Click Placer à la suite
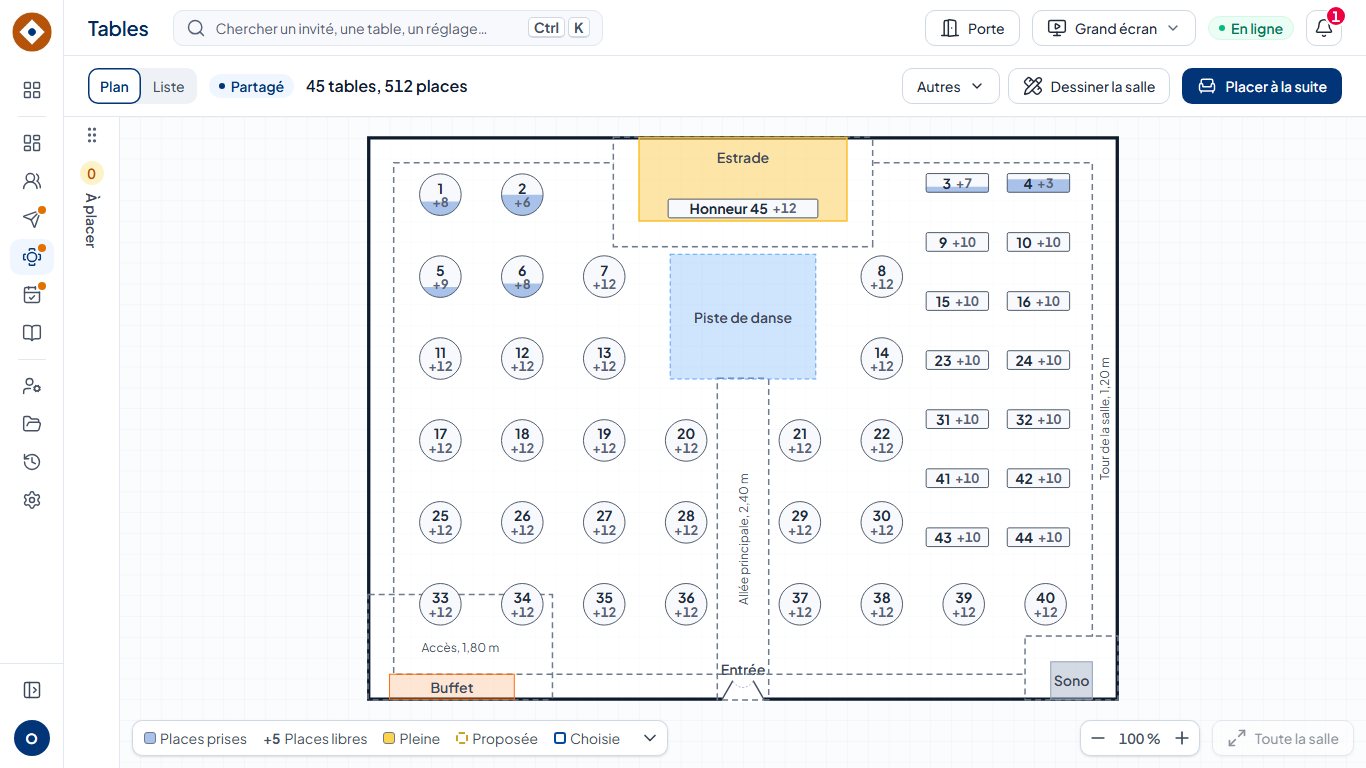The image size is (1366, 768). [x=1262, y=86]
